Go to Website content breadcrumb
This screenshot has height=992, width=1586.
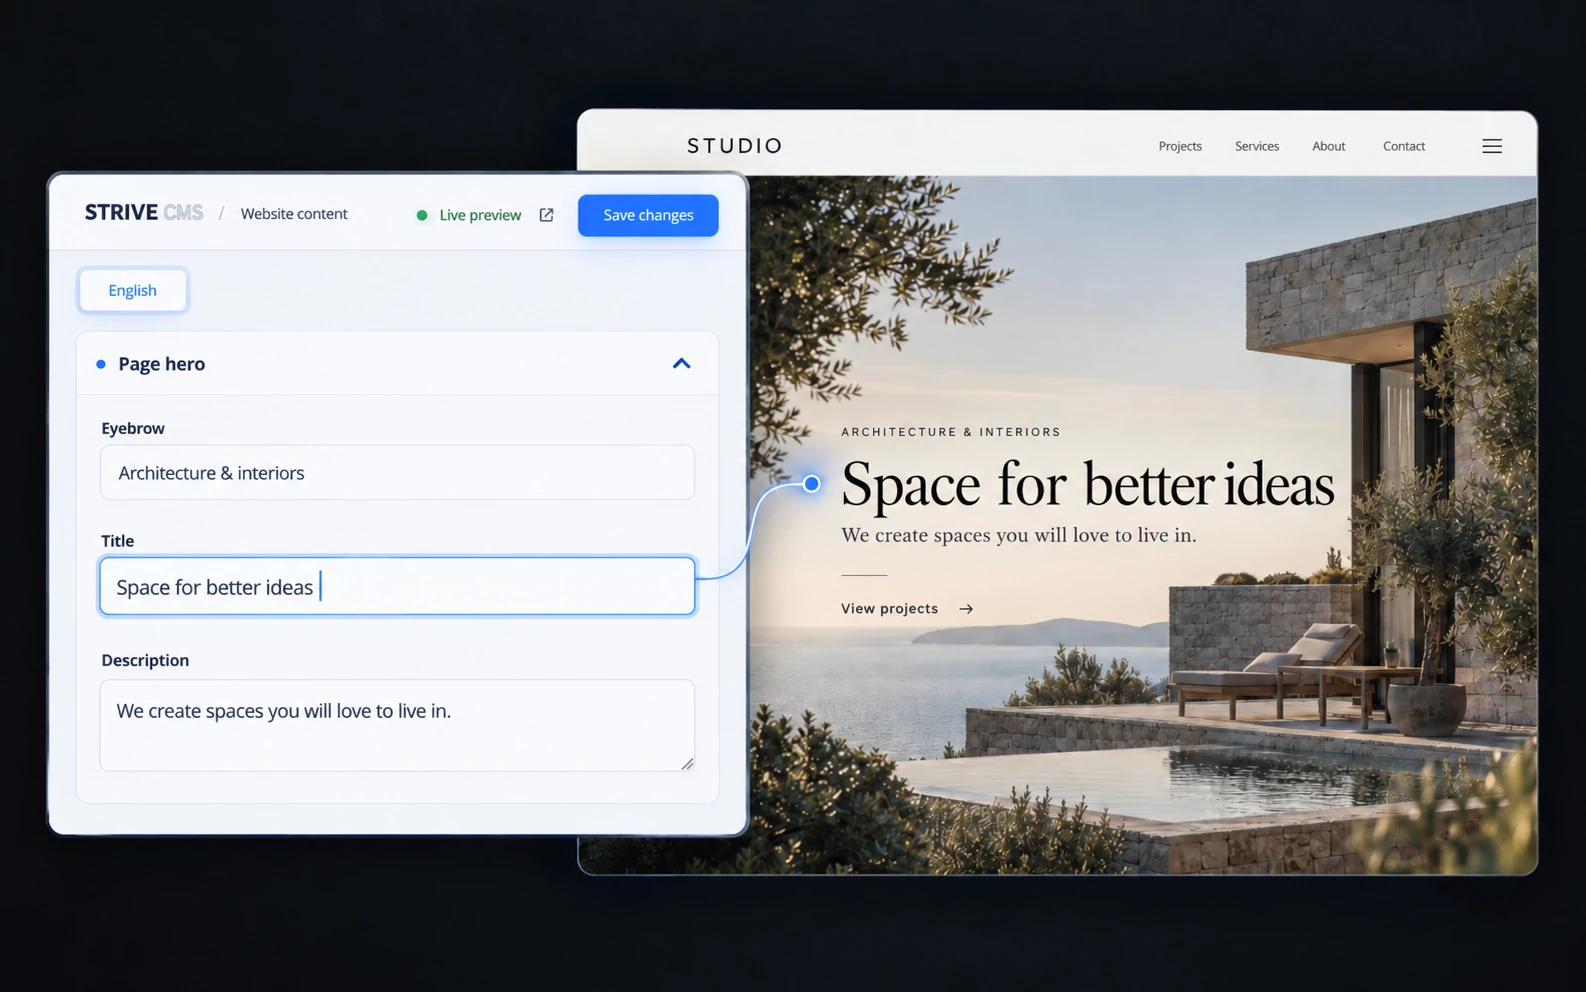click(294, 213)
